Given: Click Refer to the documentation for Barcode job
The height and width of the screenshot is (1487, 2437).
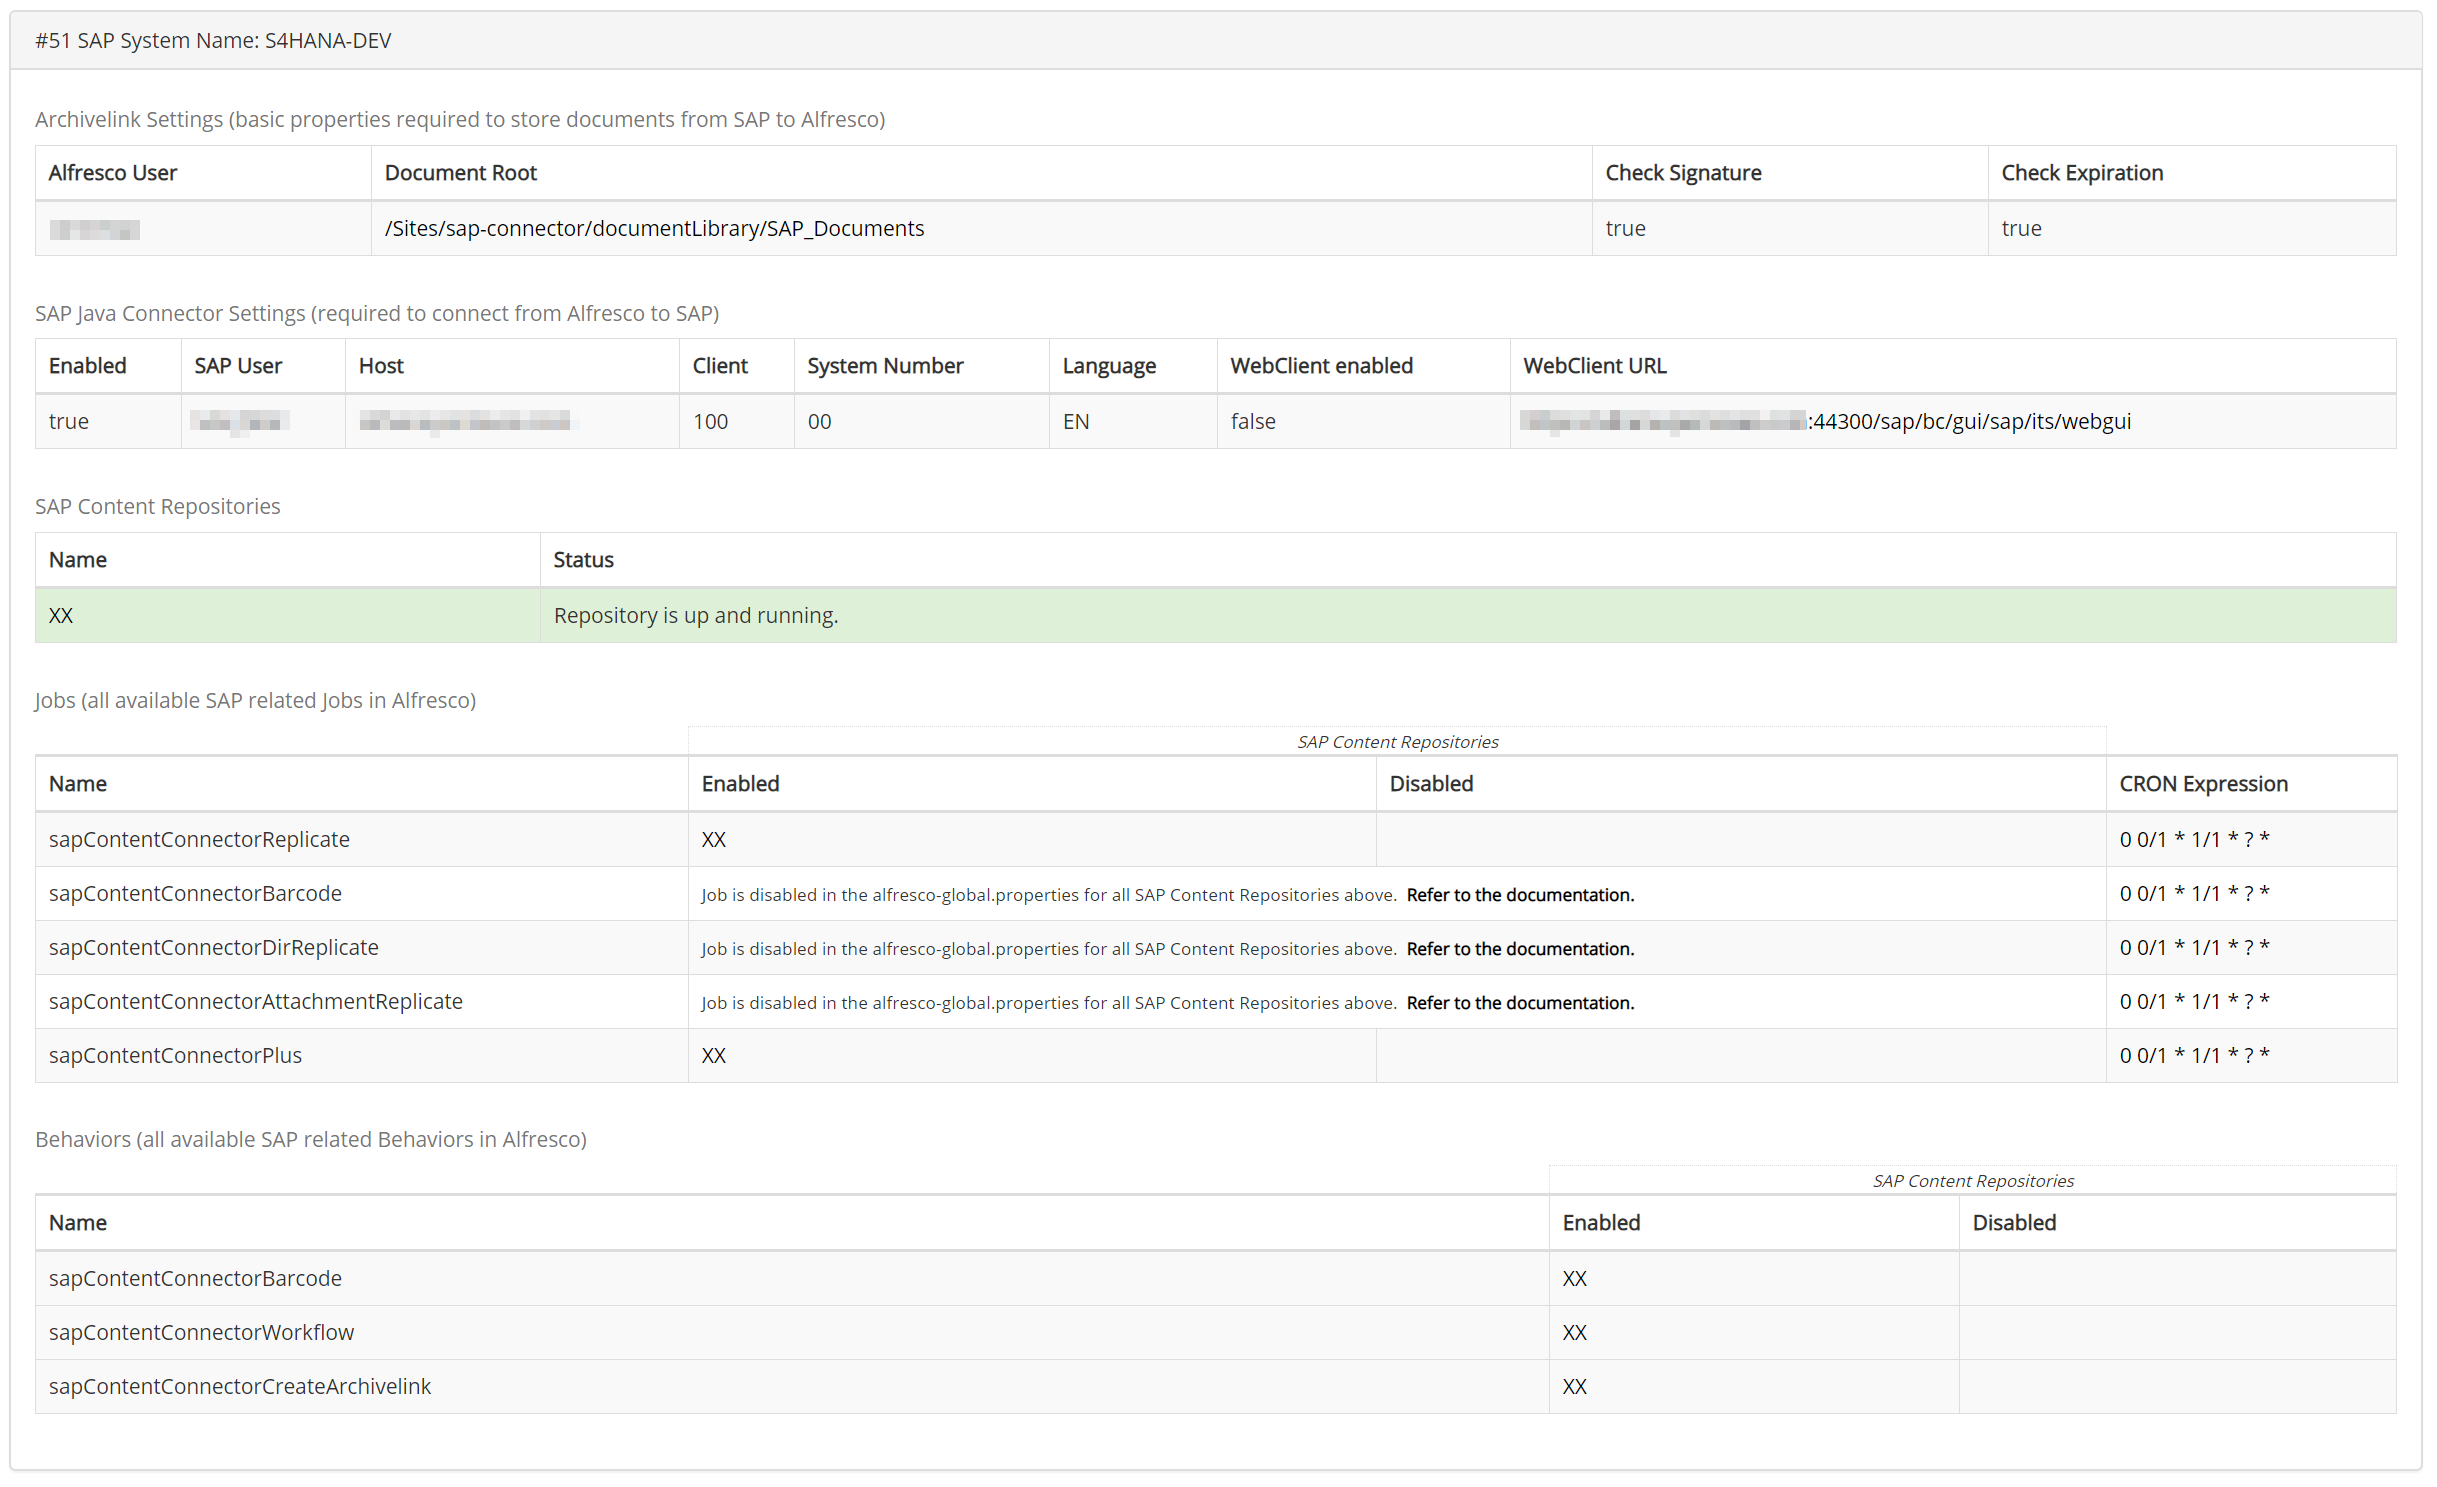Looking at the screenshot, I should click(x=1519, y=894).
